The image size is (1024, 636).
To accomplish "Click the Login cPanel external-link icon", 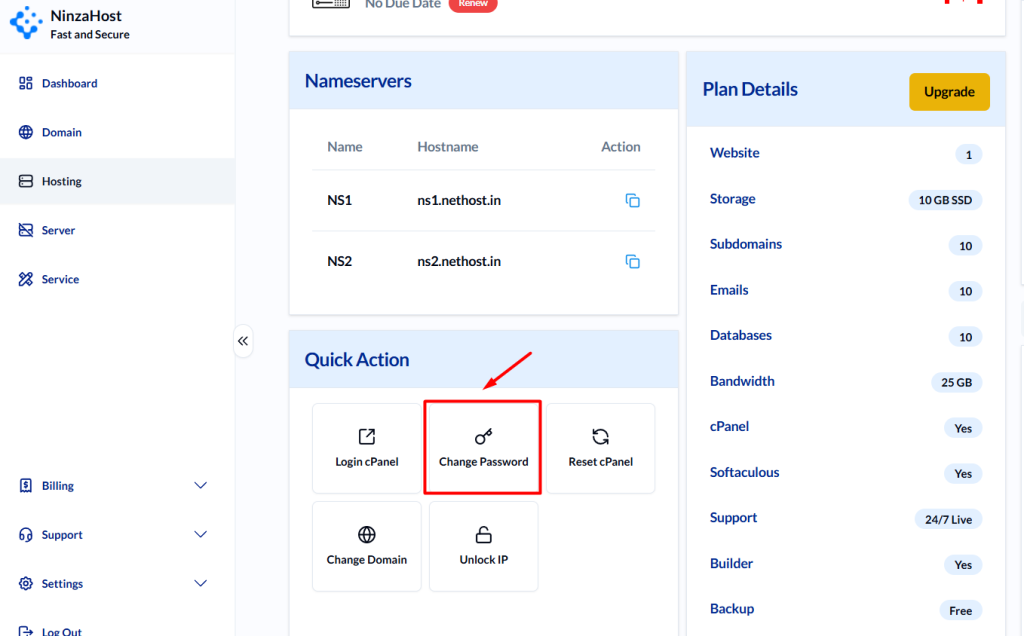I will pos(367,436).
